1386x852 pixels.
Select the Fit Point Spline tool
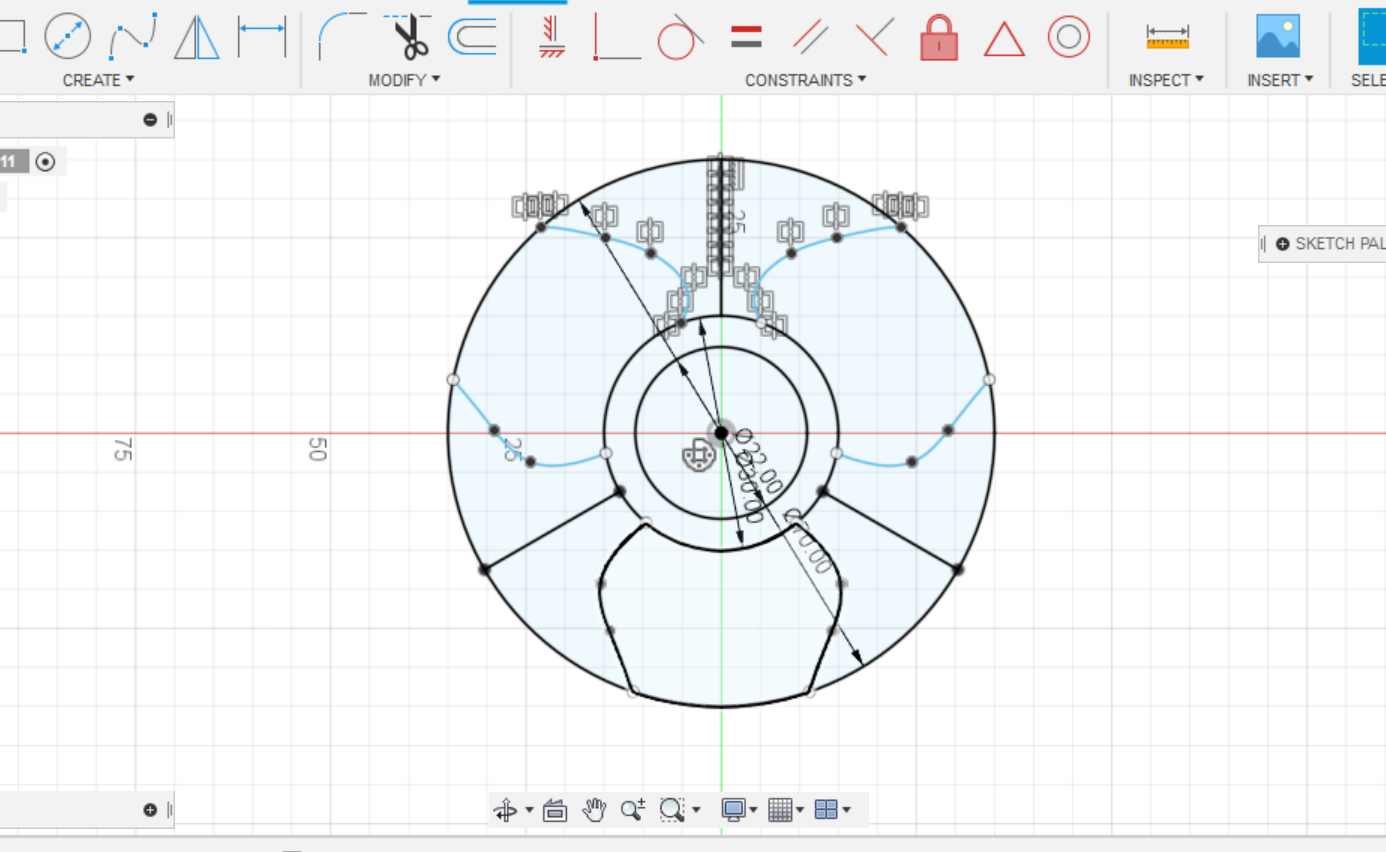click(x=133, y=37)
